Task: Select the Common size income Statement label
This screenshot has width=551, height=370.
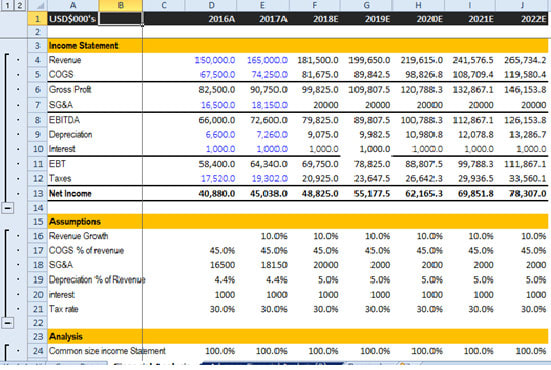Action: pos(107,351)
